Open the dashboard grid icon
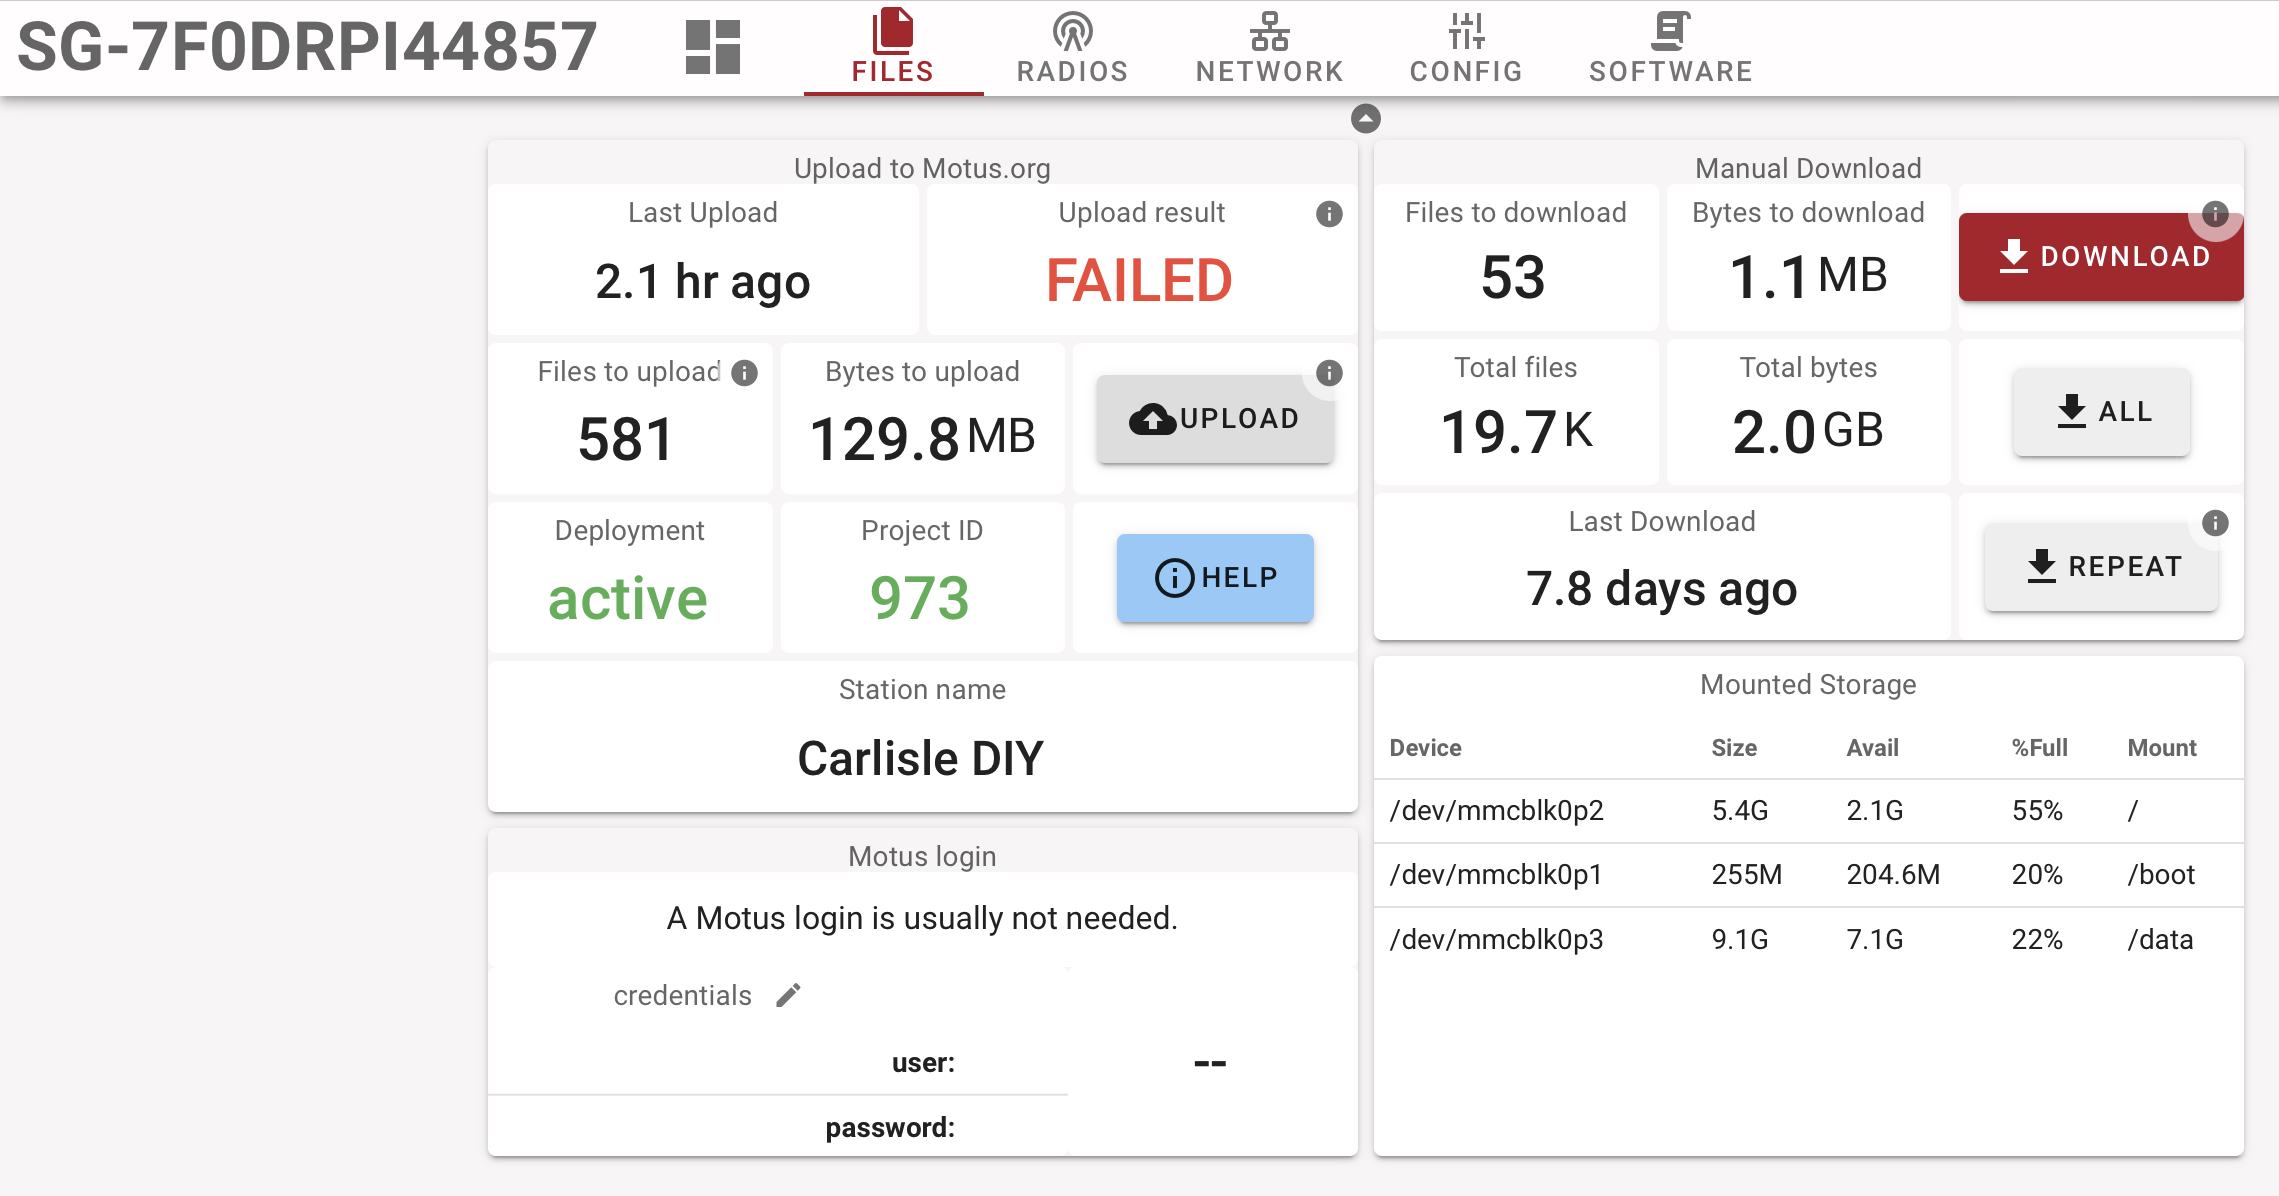This screenshot has width=2279, height=1196. click(x=712, y=47)
